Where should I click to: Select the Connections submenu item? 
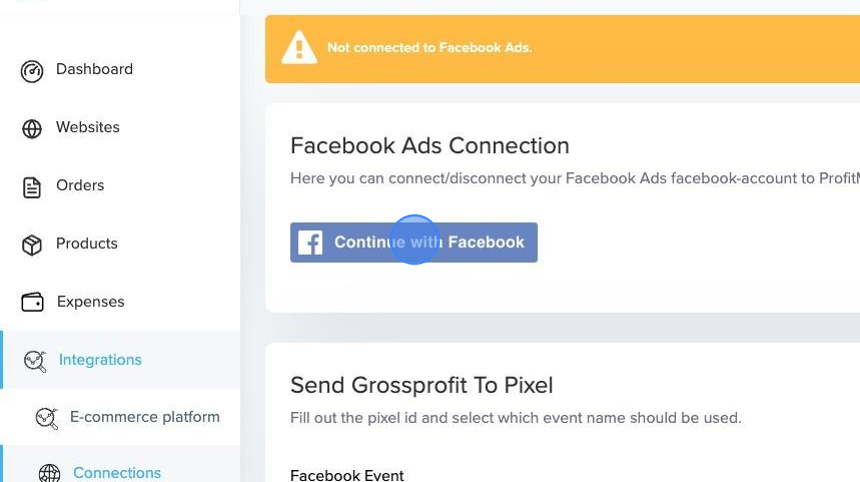coord(116,472)
